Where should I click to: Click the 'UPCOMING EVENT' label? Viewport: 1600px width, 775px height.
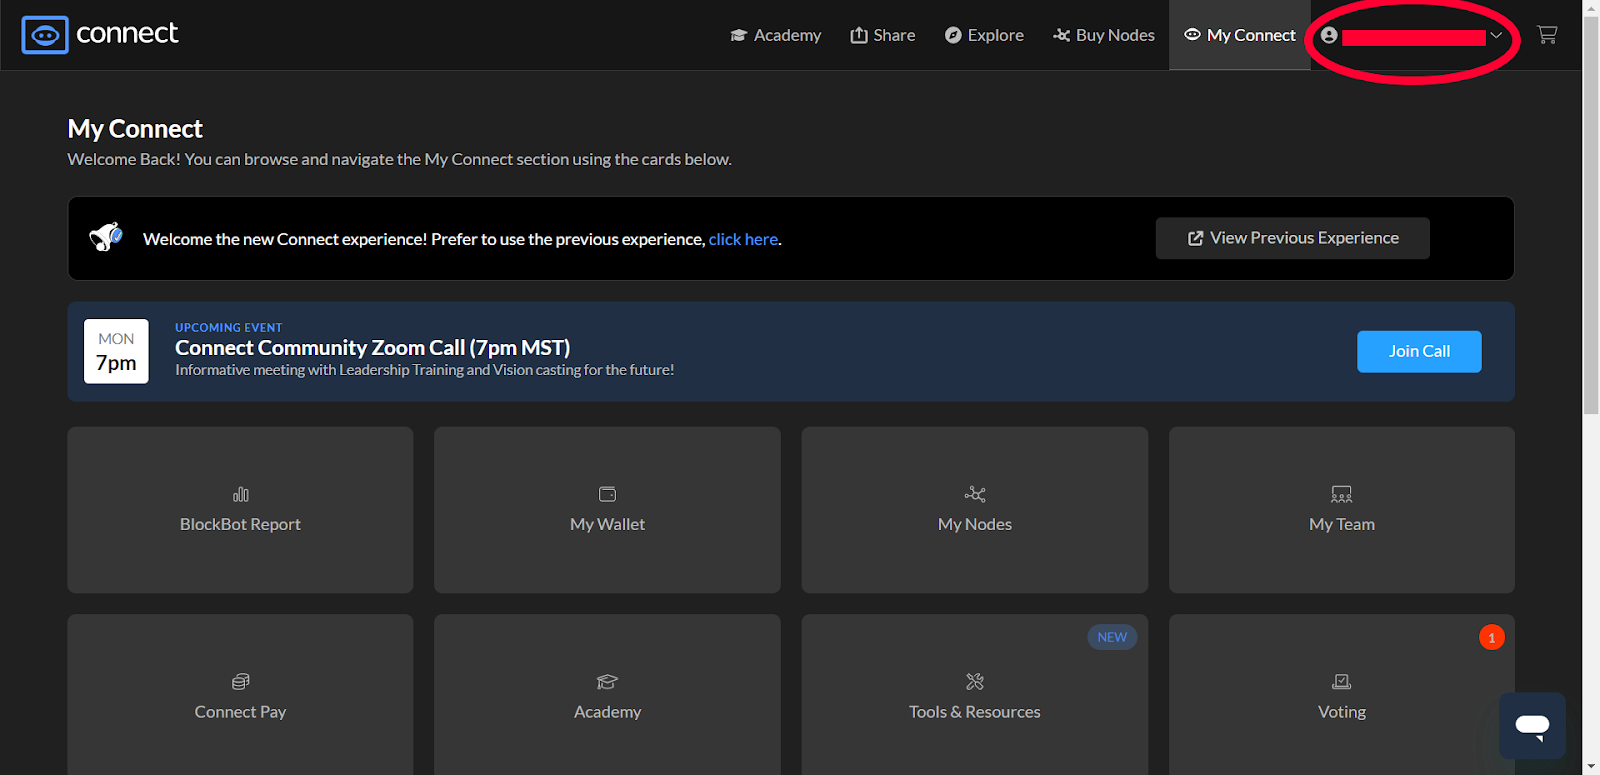coord(229,327)
